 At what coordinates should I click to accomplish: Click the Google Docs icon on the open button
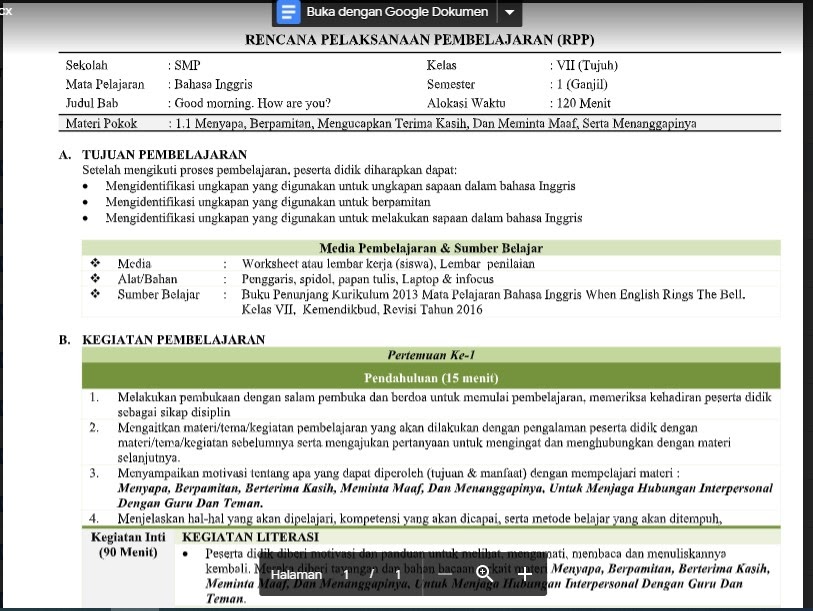[287, 13]
